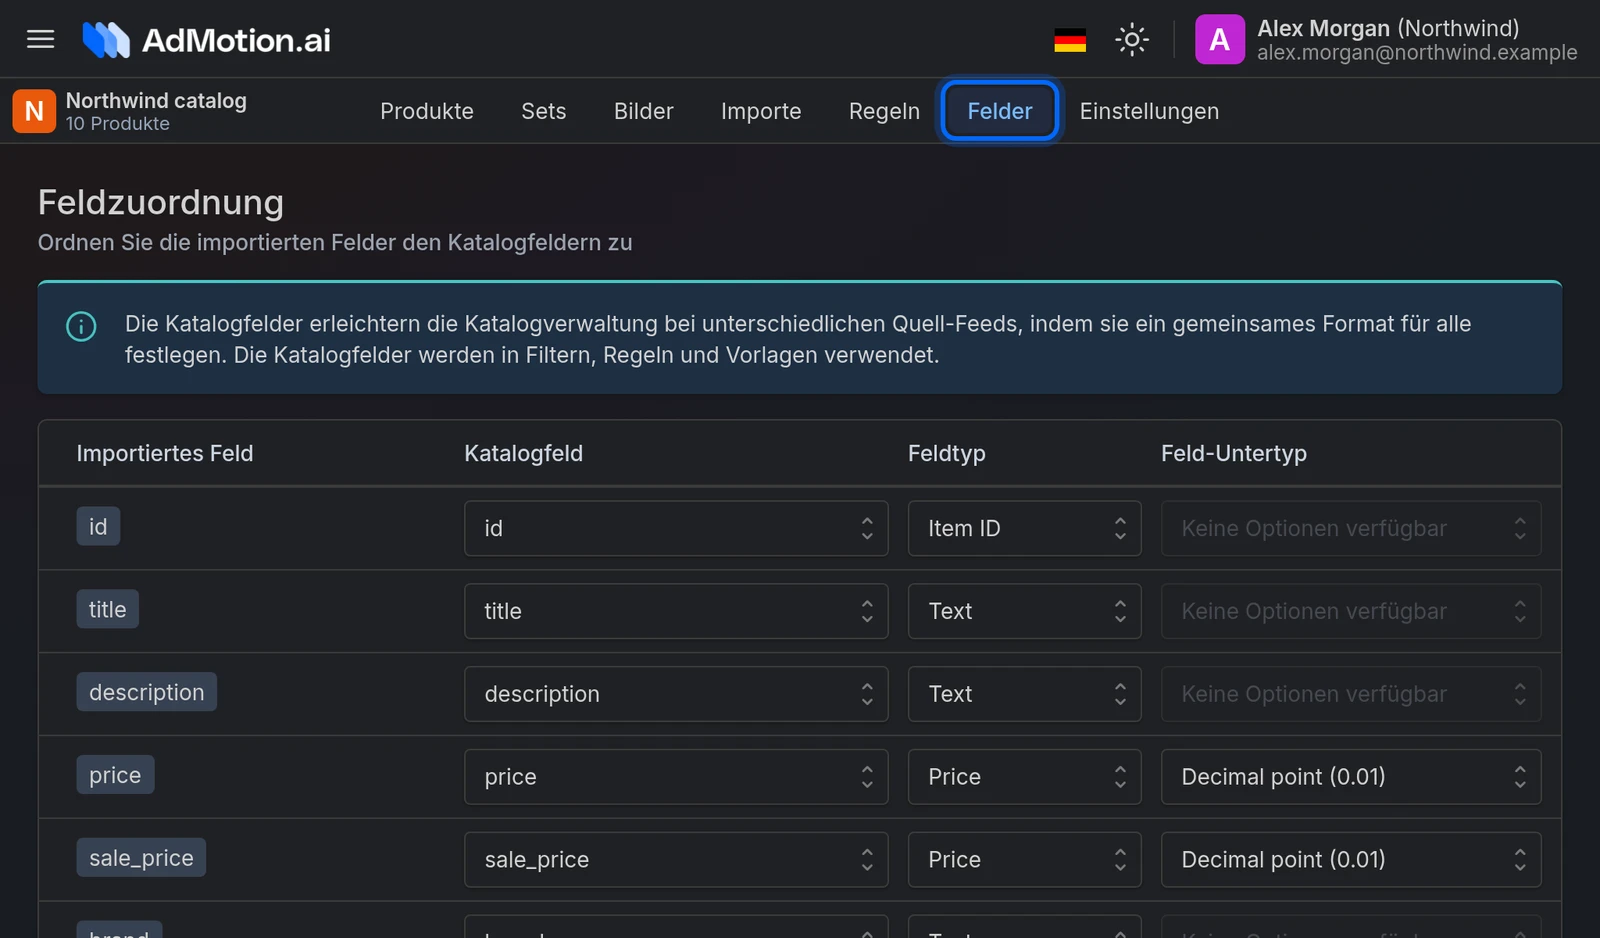The height and width of the screenshot is (938, 1600).
Task: Switch to the Sets tab
Action: (544, 111)
